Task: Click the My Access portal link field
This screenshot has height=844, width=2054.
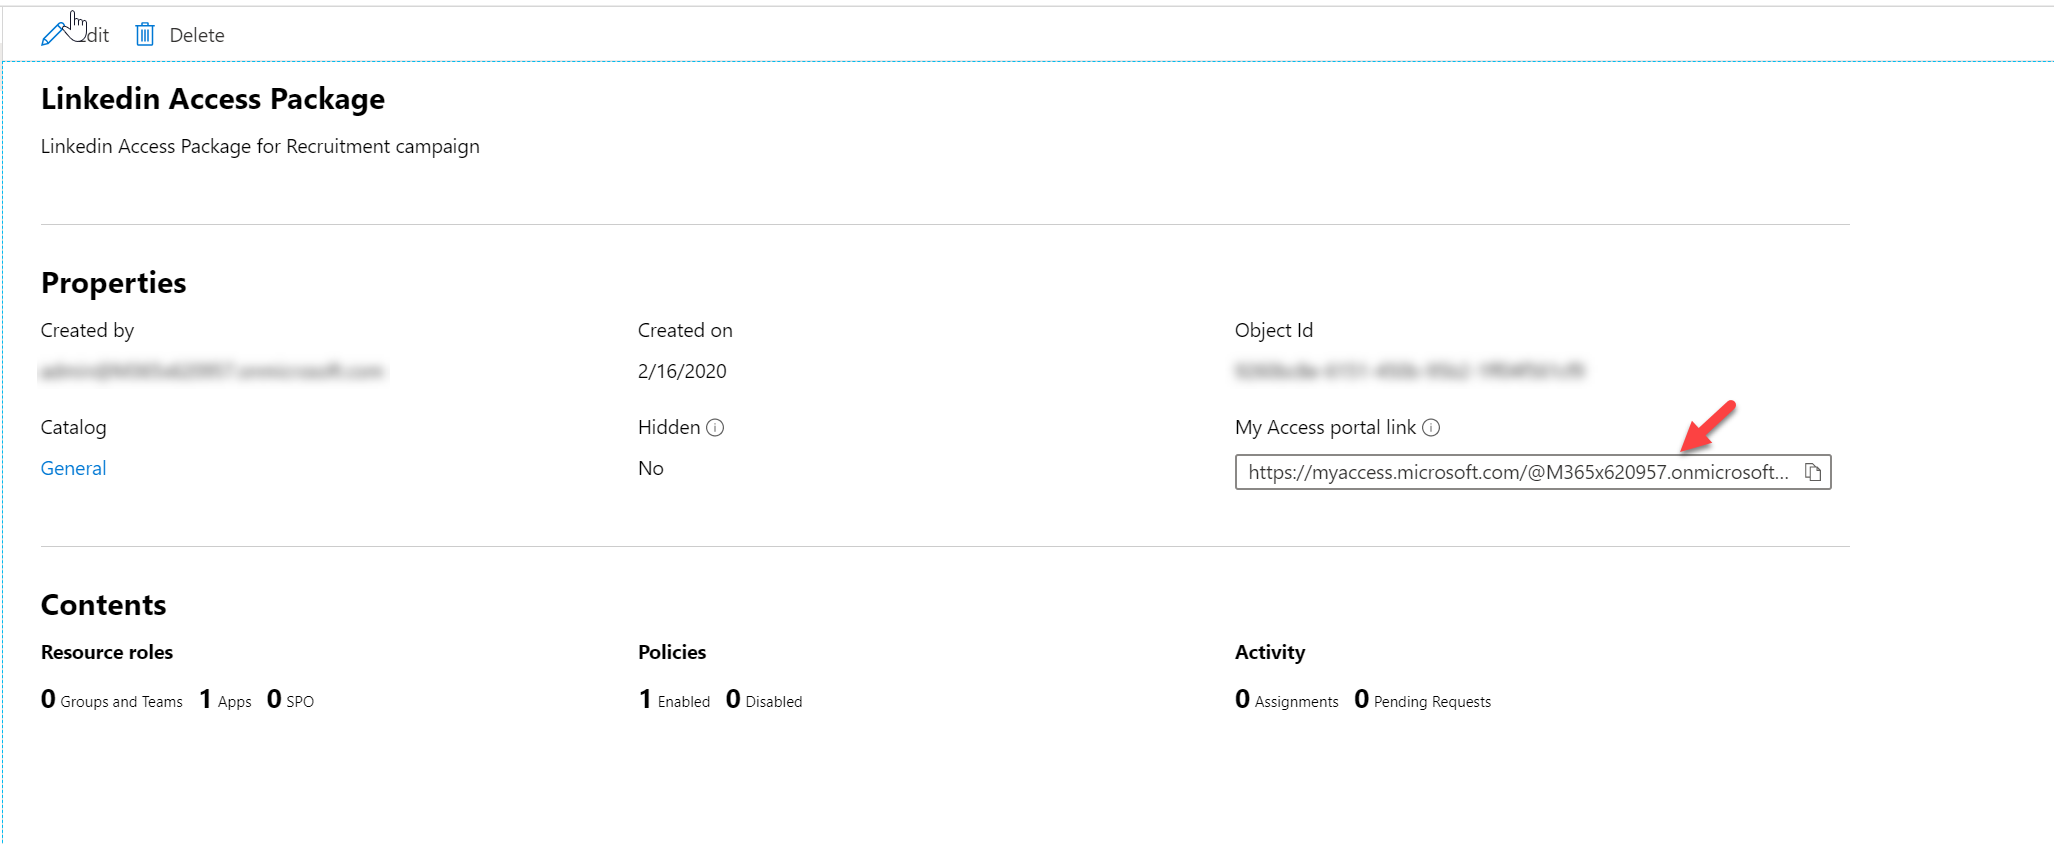Action: click(x=1532, y=472)
